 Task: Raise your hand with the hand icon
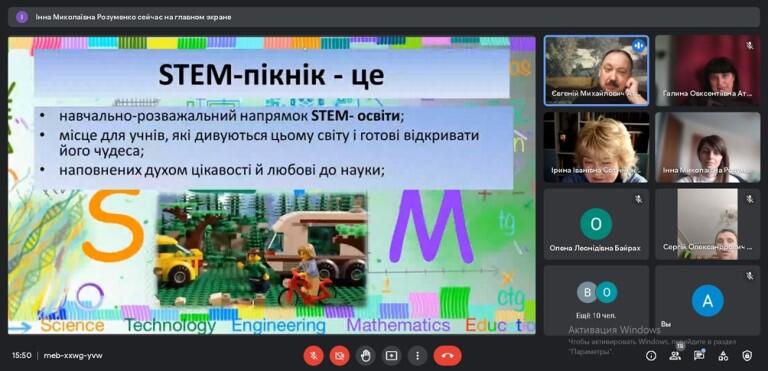click(x=365, y=356)
